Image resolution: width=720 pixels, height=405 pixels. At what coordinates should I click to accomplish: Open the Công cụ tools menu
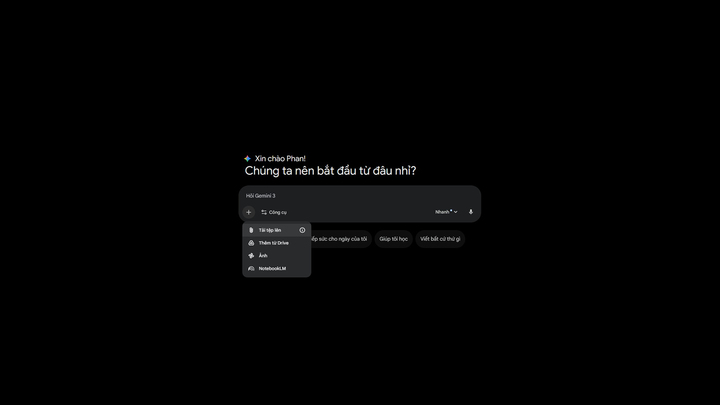tap(274, 212)
